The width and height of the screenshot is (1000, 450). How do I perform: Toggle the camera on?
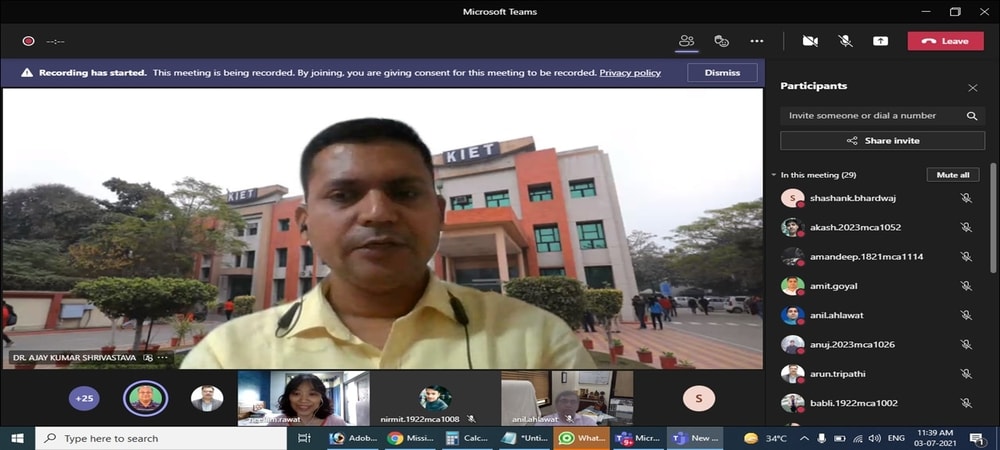click(x=810, y=41)
